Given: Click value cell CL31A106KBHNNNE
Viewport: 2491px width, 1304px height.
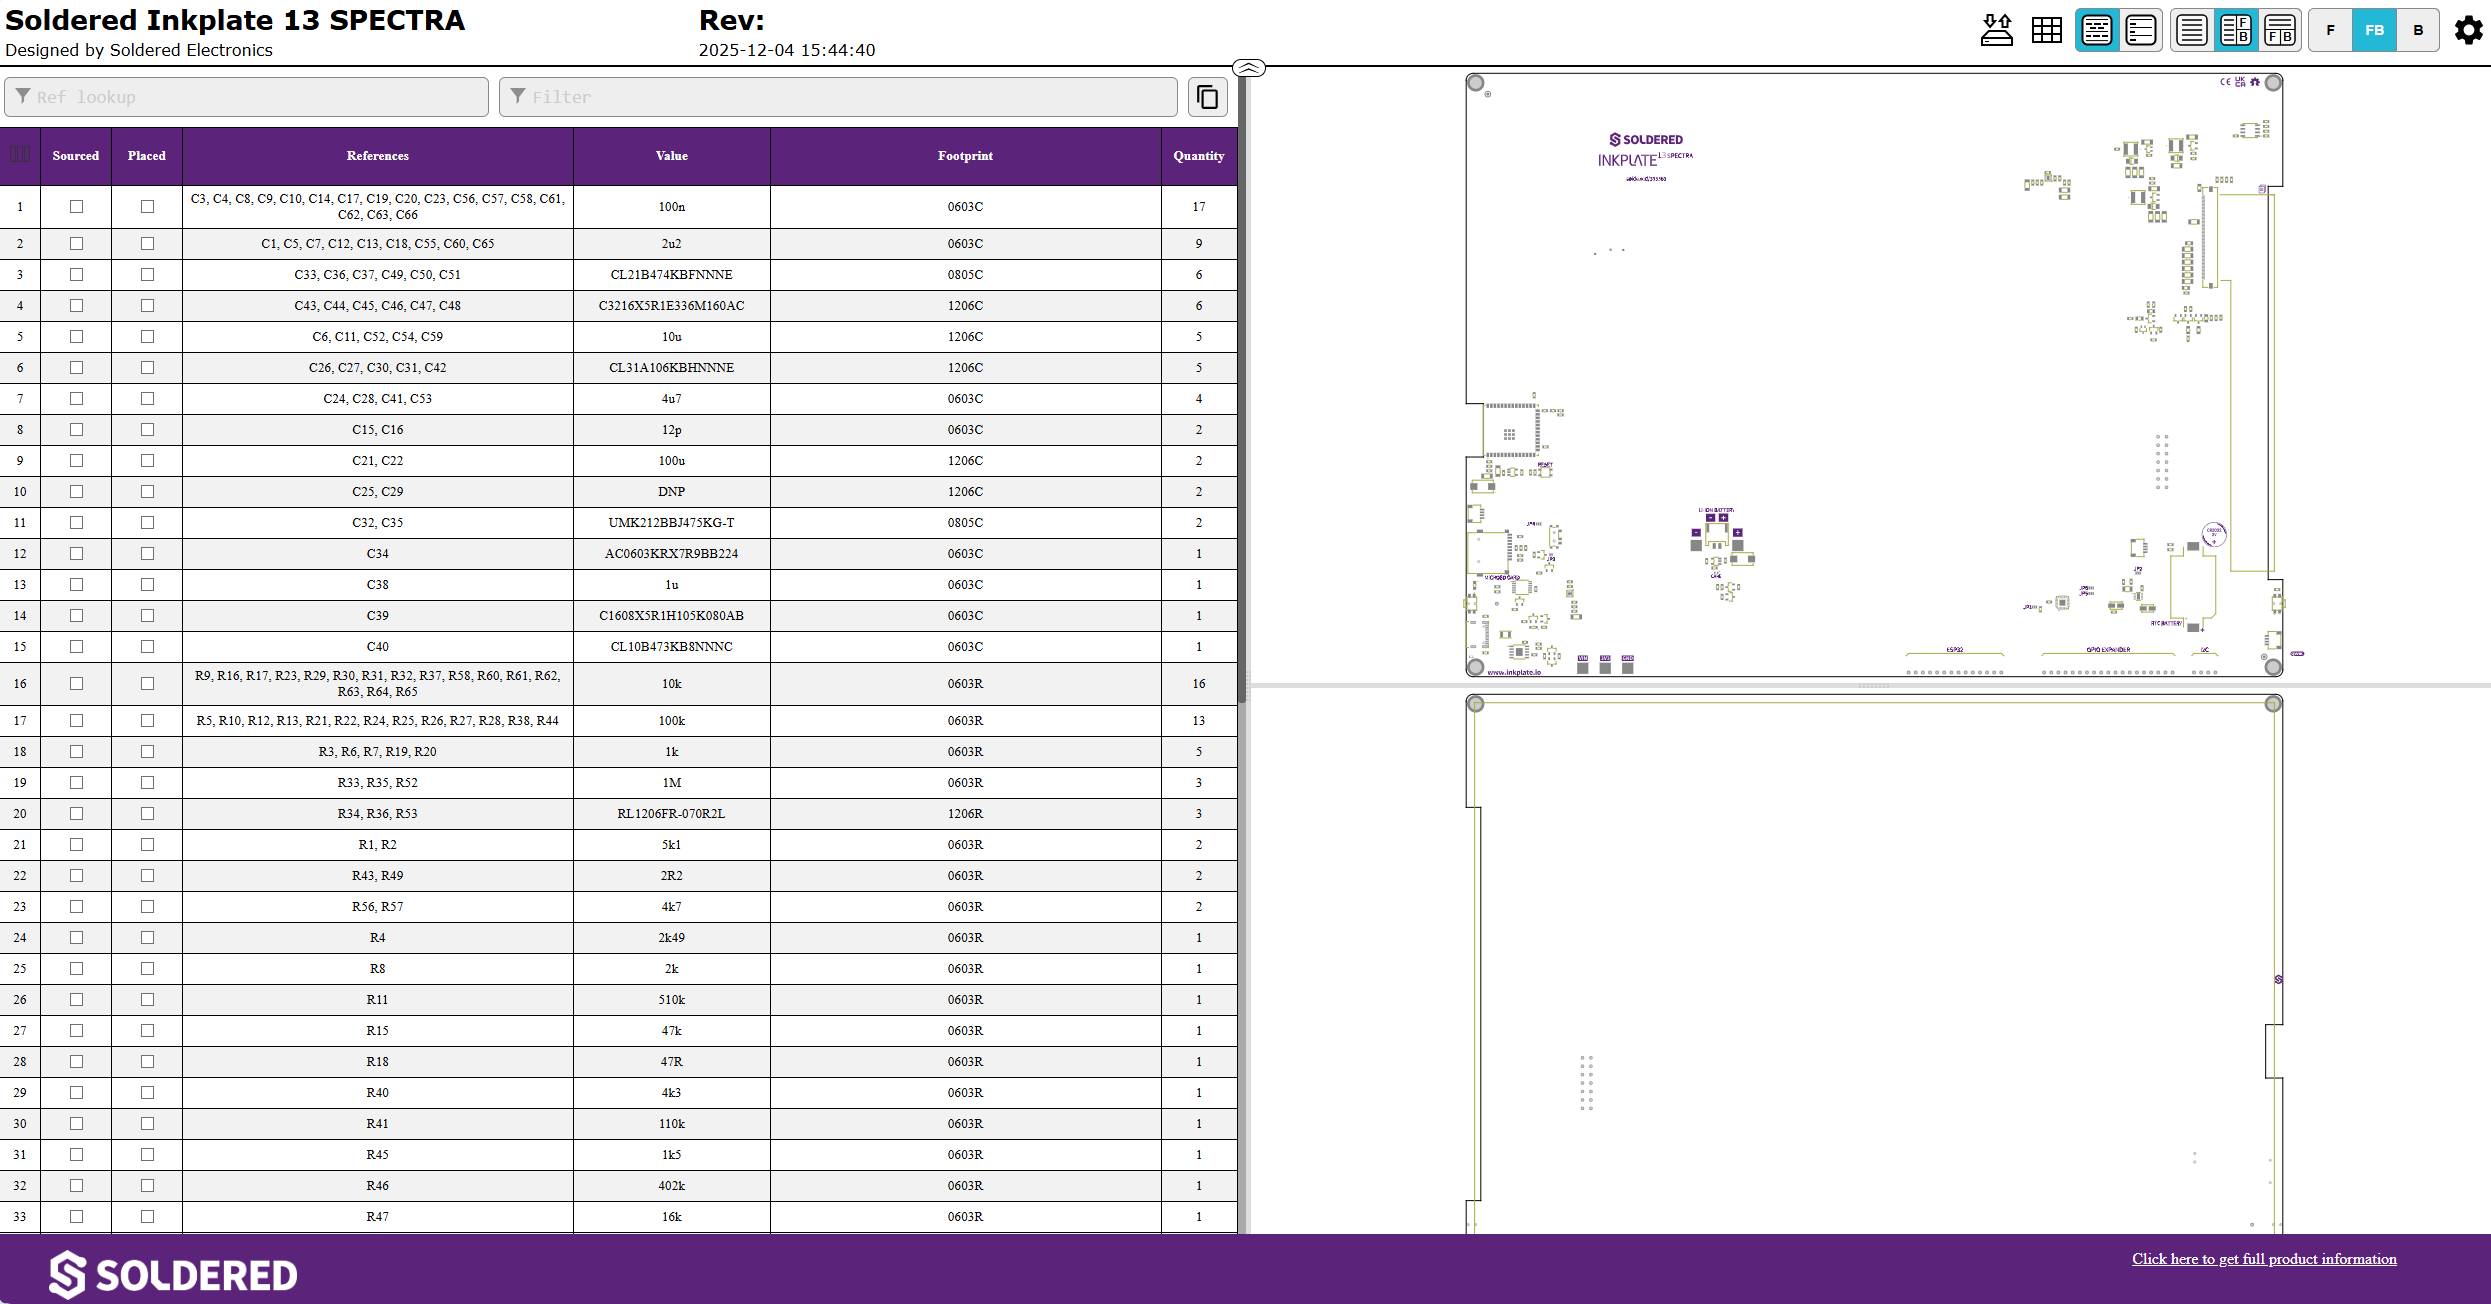Looking at the screenshot, I should 672,368.
